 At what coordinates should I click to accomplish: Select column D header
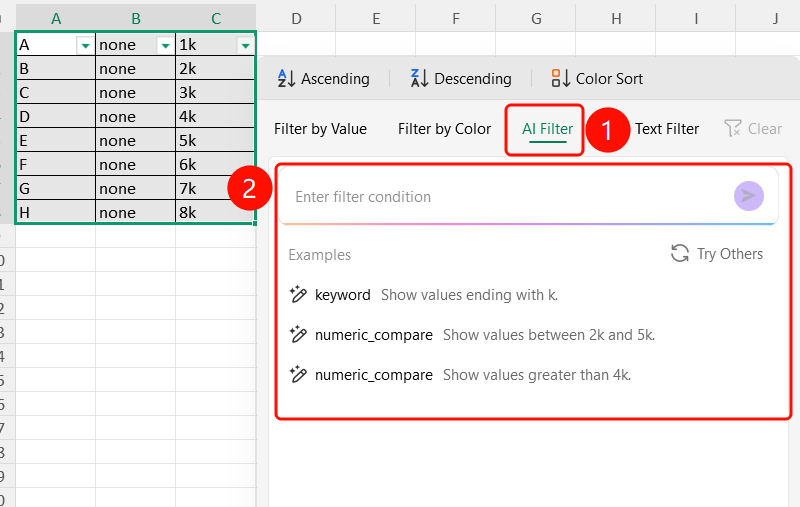(x=296, y=19)
